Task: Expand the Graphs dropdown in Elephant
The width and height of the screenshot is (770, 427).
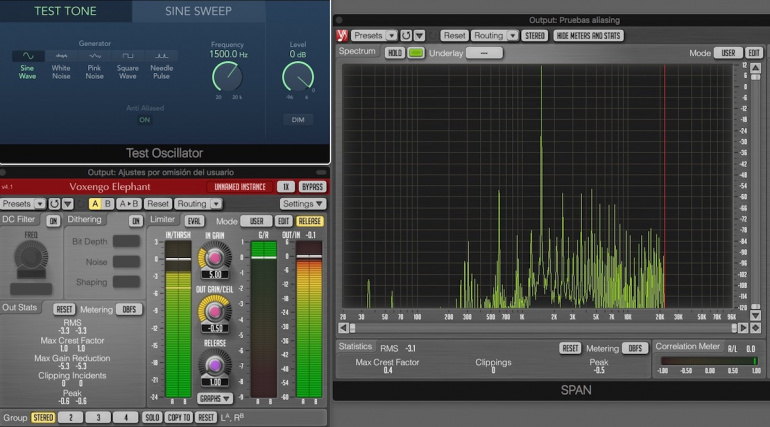Action: click(x=214, y=398)
